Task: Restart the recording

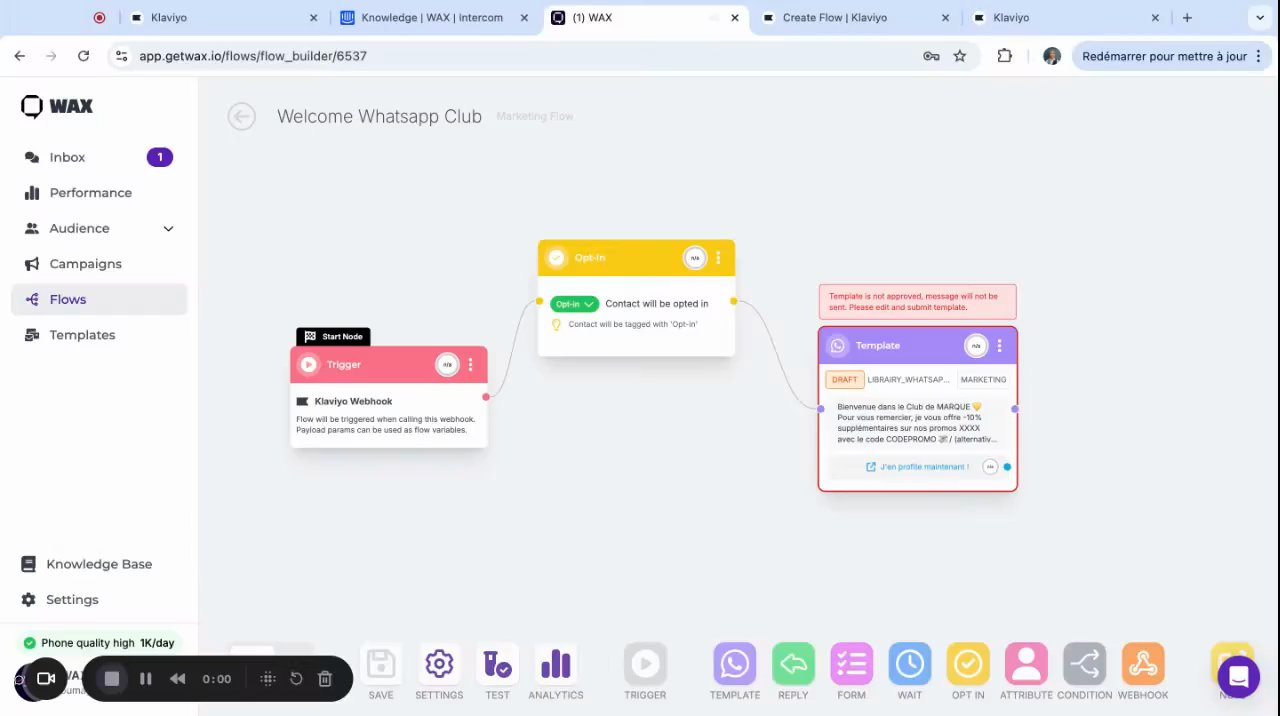Action: (296, 679)
